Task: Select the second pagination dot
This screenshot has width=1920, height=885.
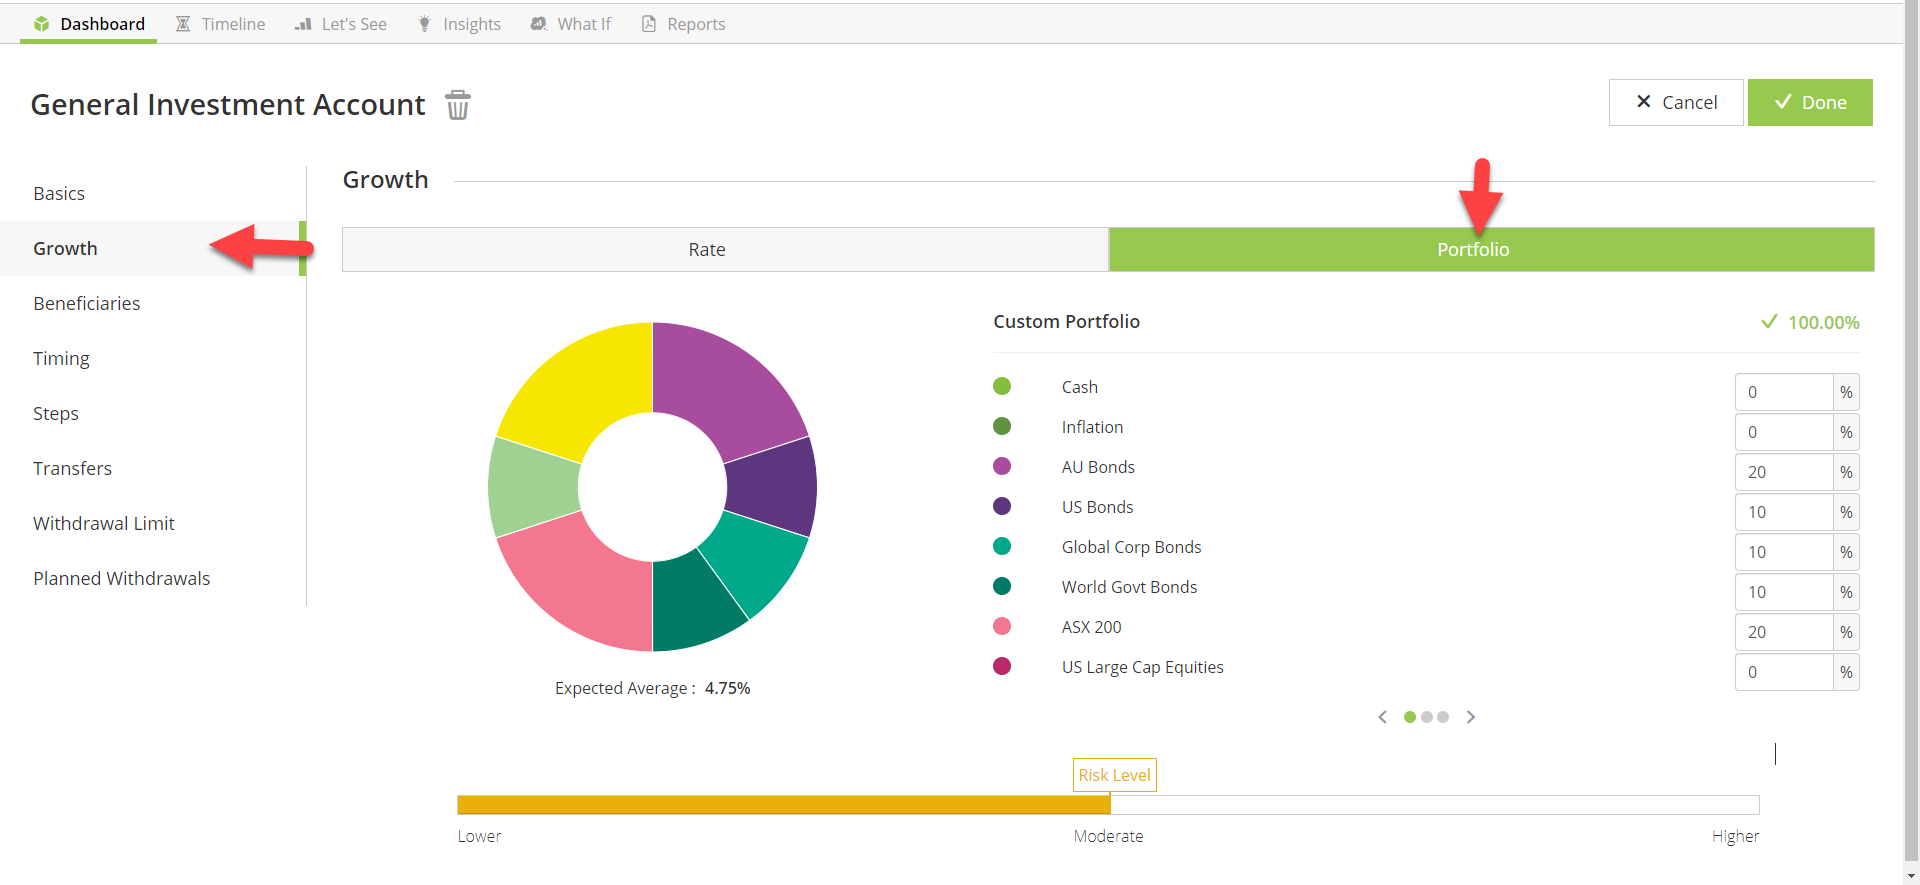Action: tap(1427, 717)
